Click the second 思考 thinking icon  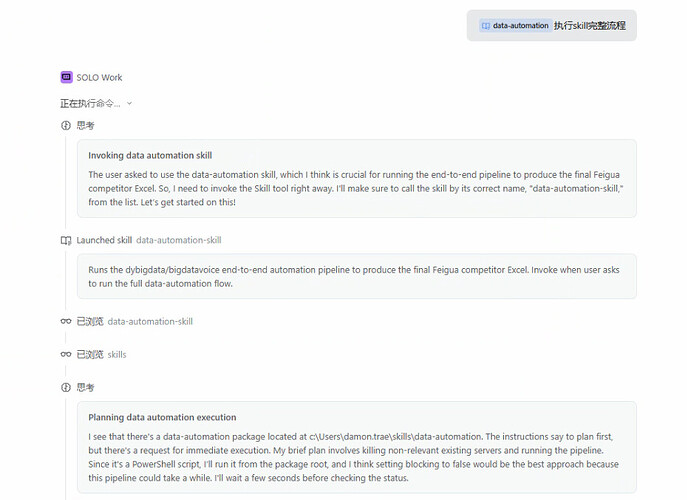click(x=66, y=387)
